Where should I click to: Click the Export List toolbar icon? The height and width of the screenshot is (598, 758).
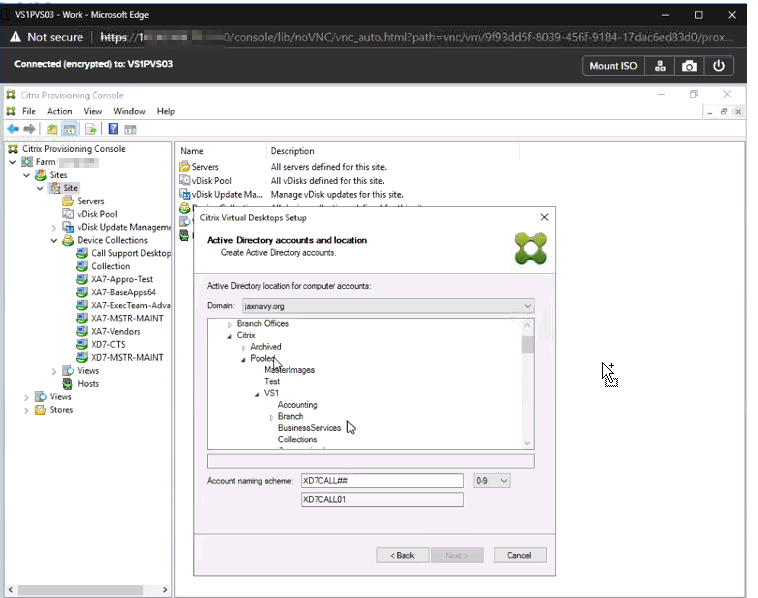click(91, 129)
